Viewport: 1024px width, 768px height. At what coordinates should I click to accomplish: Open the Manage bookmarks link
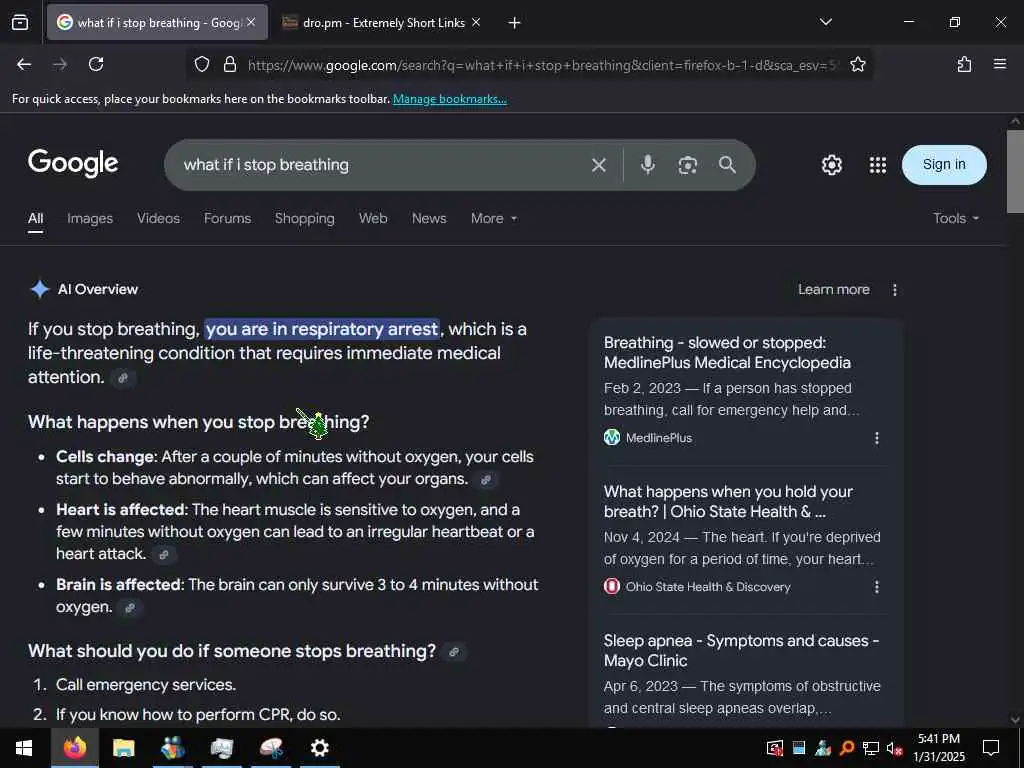(x=449, y=99)
